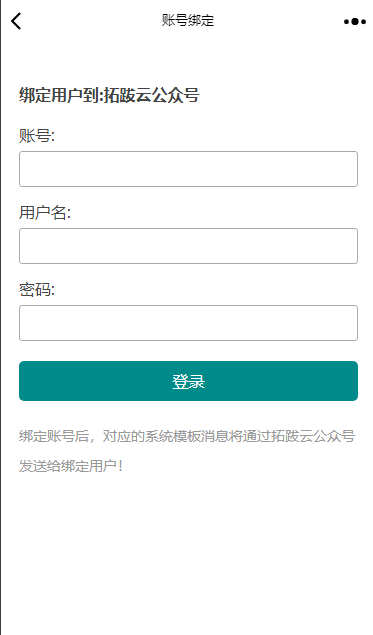Focus the 用户名 input field
The width and height of the screenshot is (373, 635).
coord(188,246)
